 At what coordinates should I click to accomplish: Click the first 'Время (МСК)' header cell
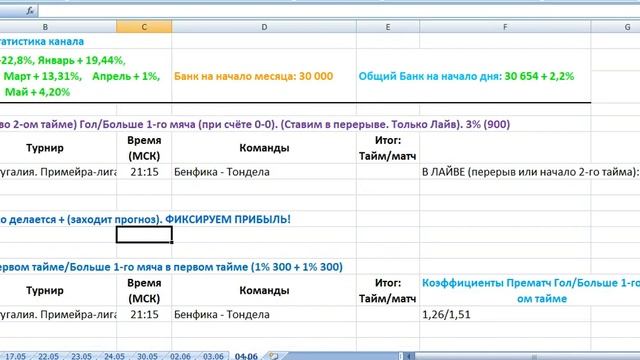click(144, 148)
